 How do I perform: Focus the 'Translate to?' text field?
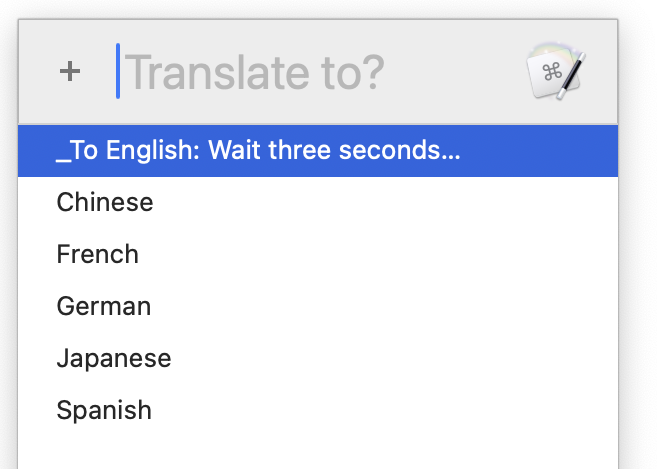coord(300,72)
